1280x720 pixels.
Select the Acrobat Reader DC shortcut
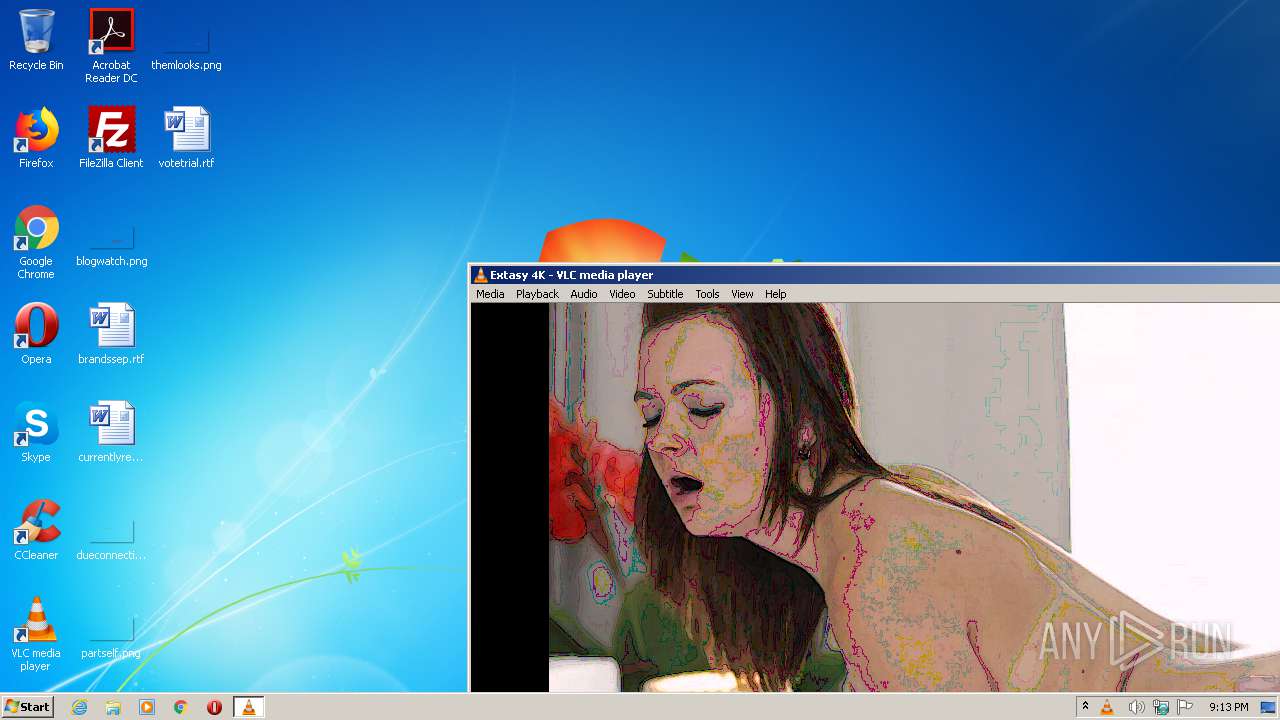pos(111,46)
